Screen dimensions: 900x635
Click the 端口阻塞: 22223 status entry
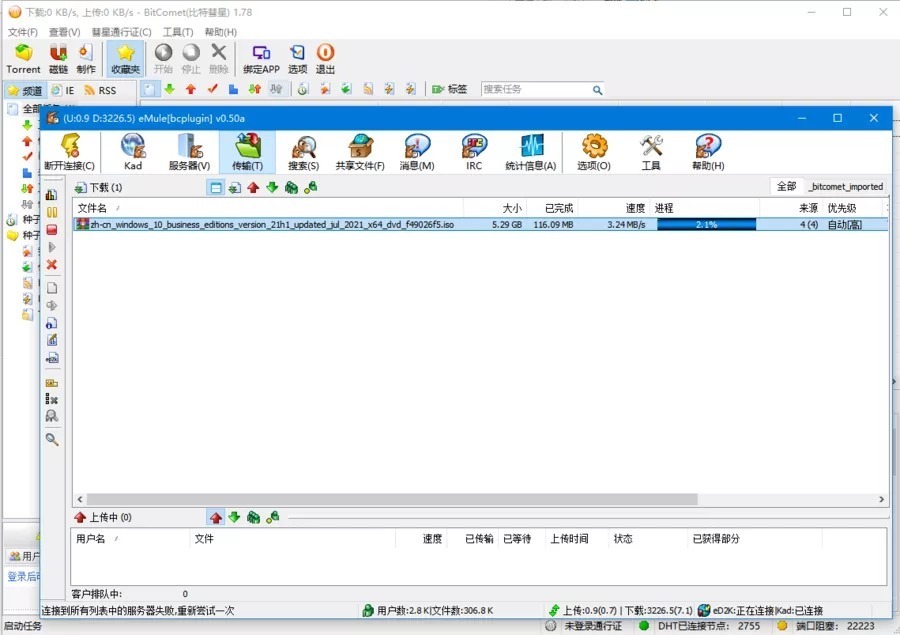[827, 626]
